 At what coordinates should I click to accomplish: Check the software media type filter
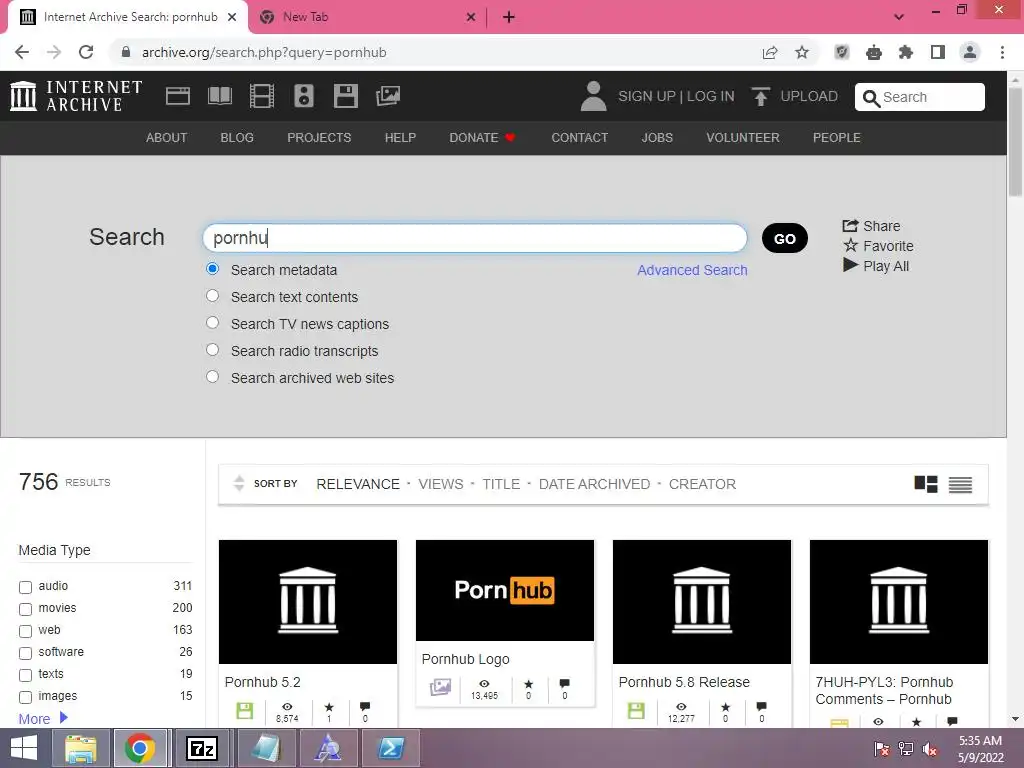[x=25, y=653]
